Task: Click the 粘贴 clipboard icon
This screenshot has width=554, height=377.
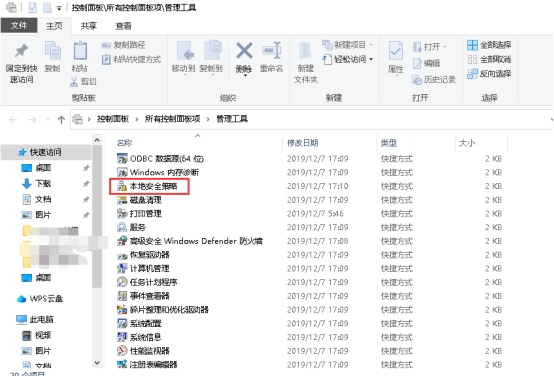Action: pyautogui.click(x=80, y=50)
